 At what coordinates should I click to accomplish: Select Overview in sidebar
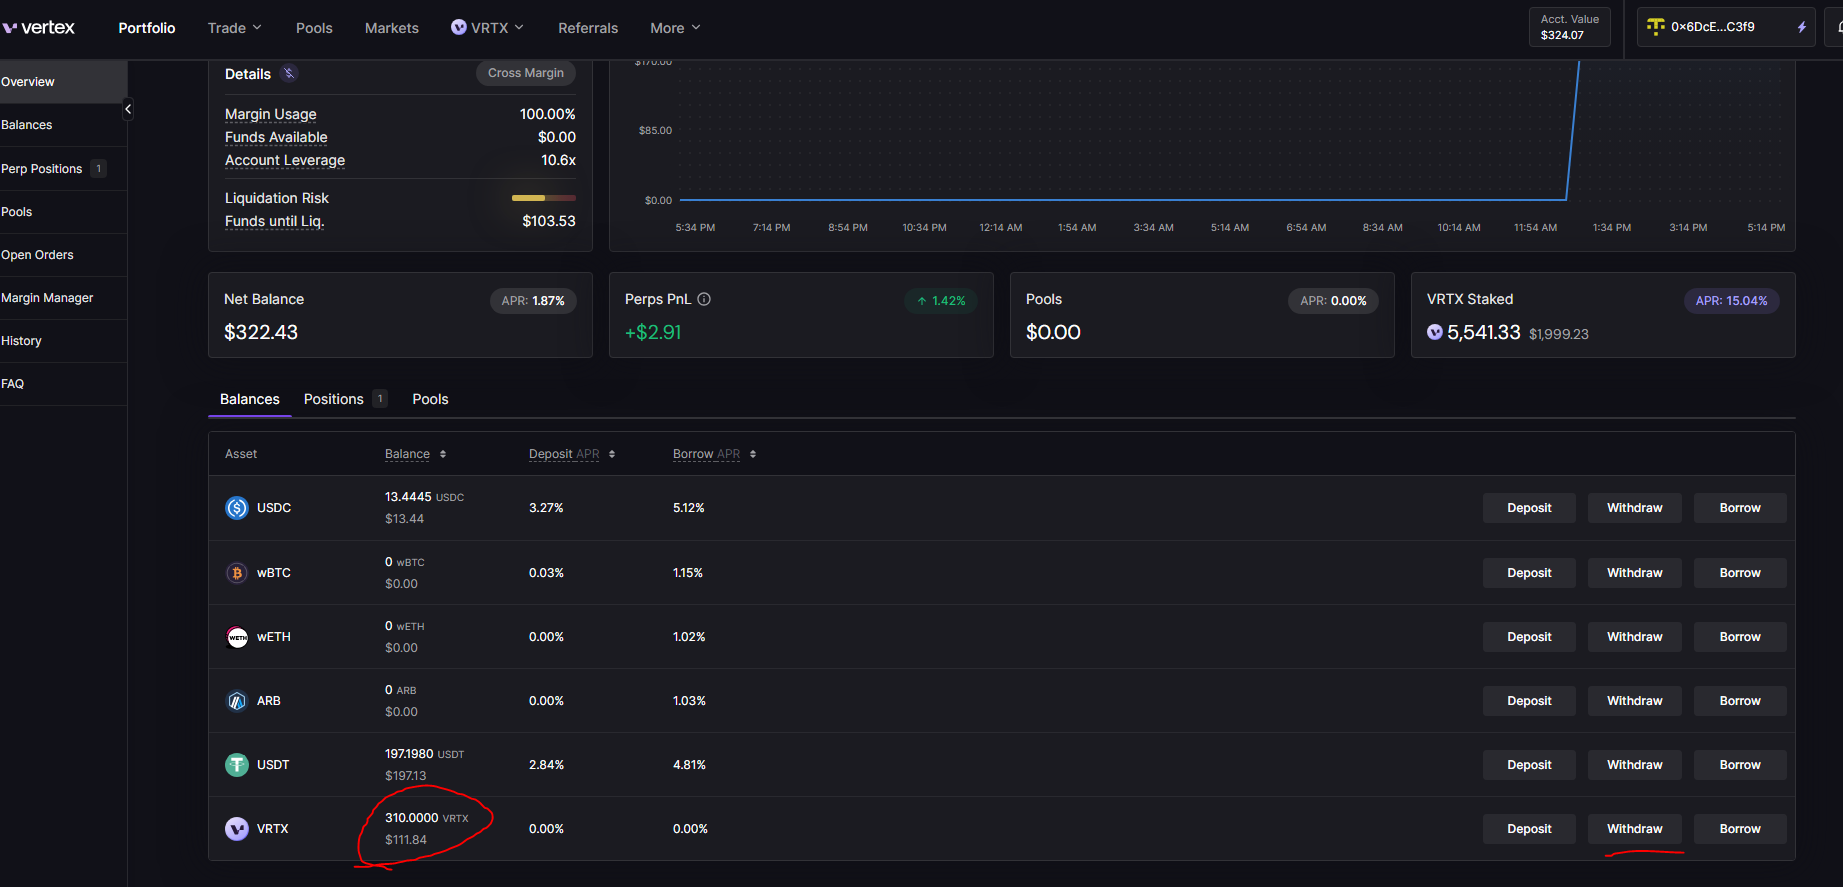(x=63, y=82)
